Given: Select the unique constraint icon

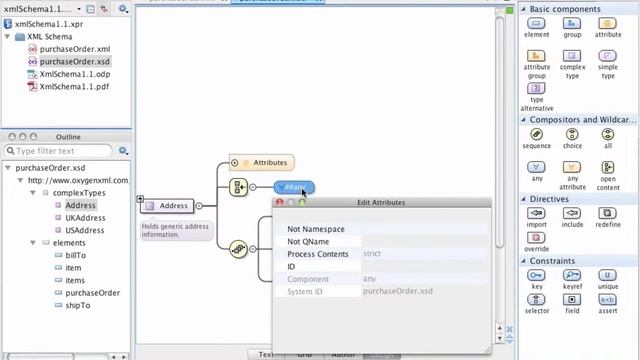Looking at the screenshot, I should pyautogui.click(x=607, y=275).
